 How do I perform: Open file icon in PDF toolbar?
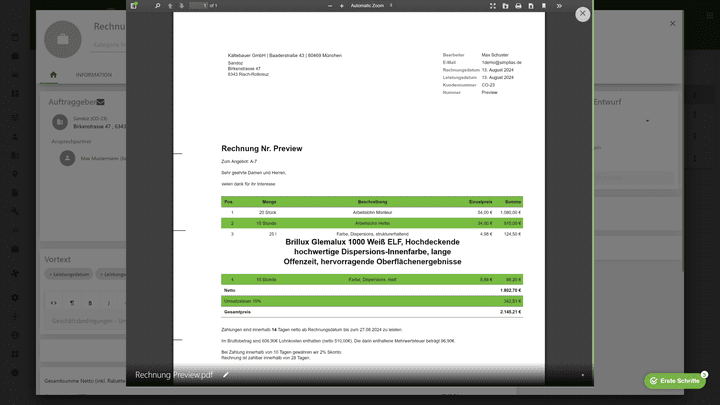tap(505, 6)
